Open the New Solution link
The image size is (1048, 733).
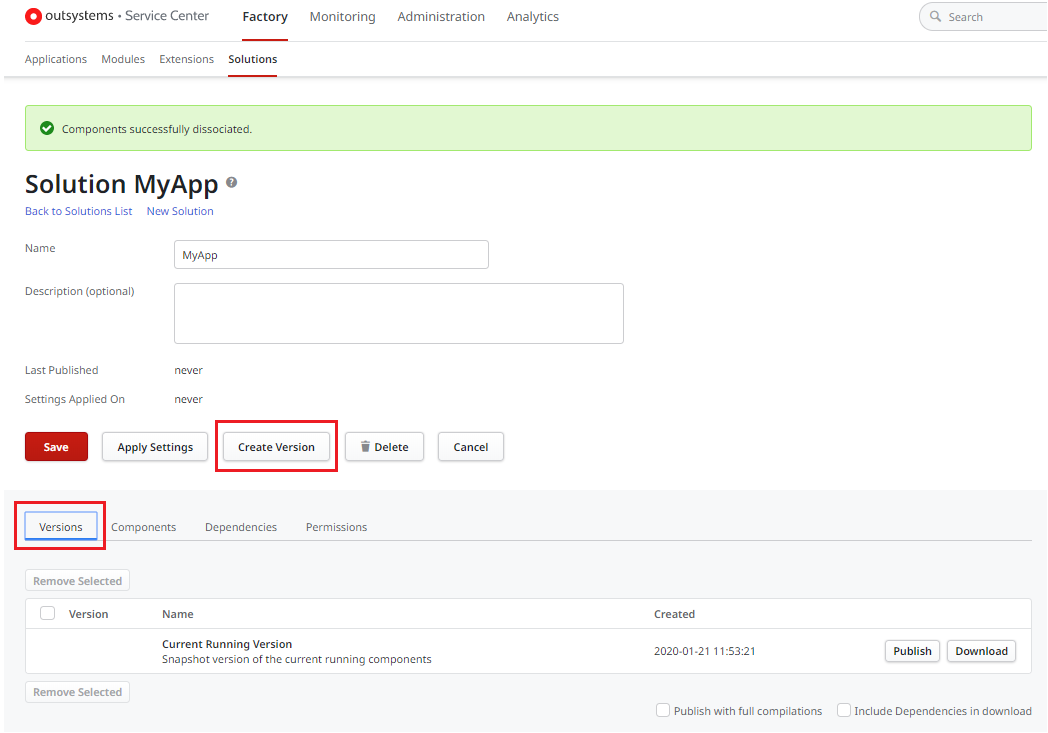(x=180, y=211)
